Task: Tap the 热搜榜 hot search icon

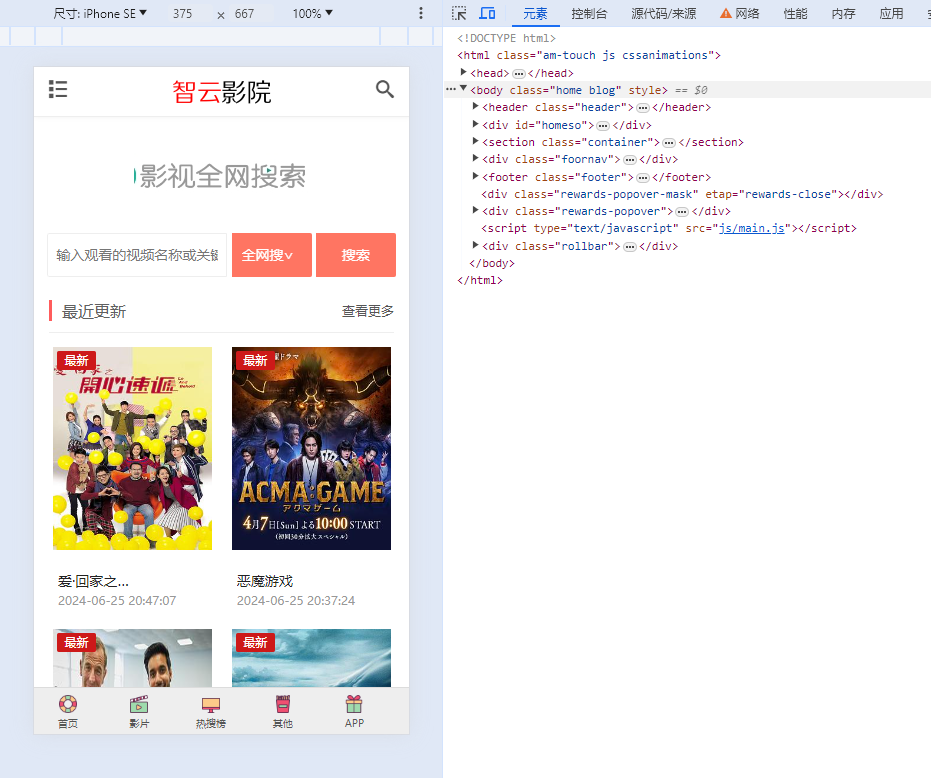Action: coord(211,704)
